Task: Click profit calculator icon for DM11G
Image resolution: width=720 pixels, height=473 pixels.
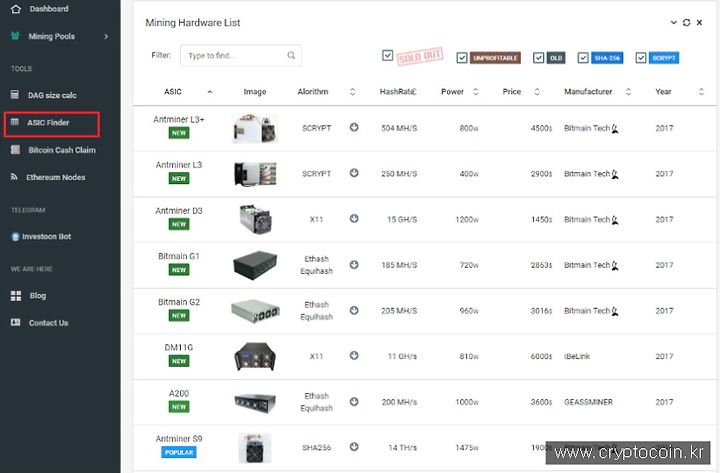Action: [x=354, y=355]
